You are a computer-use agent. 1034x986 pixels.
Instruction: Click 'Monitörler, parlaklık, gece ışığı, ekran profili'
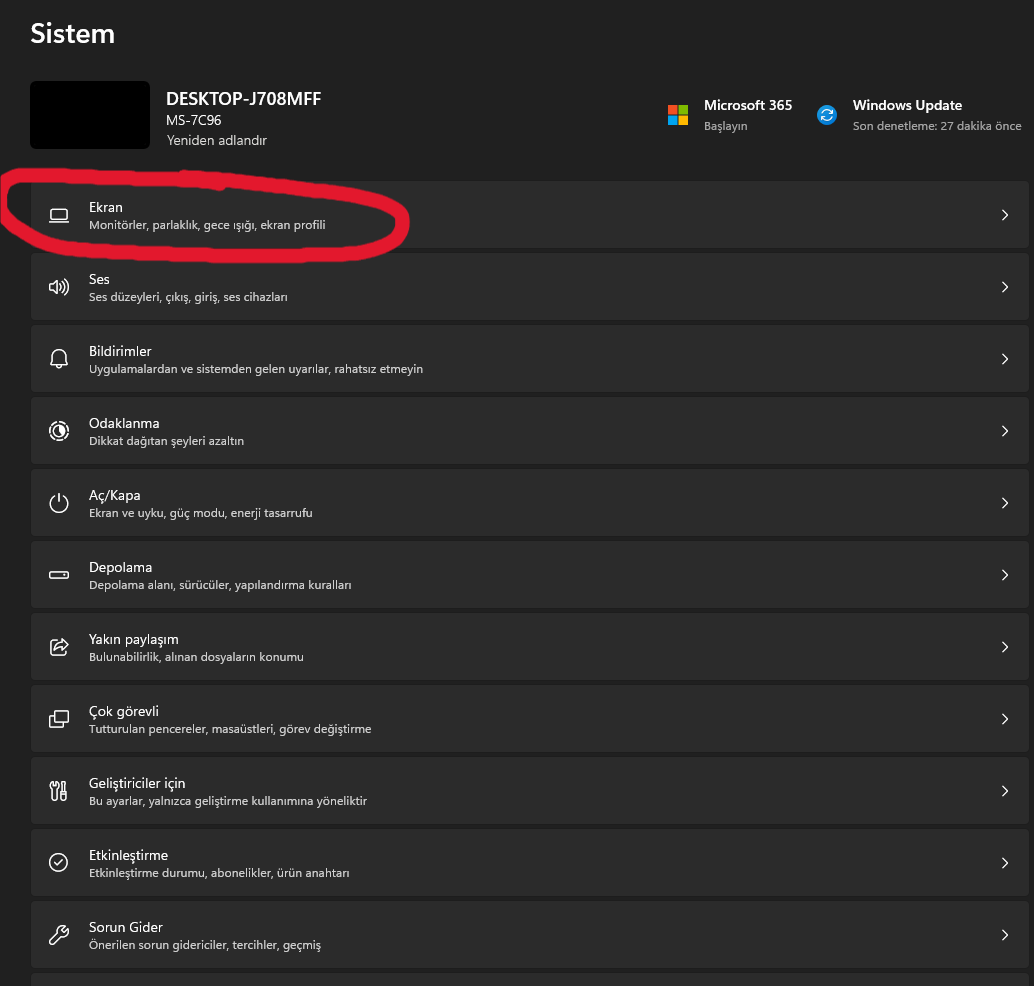[207, 225]
